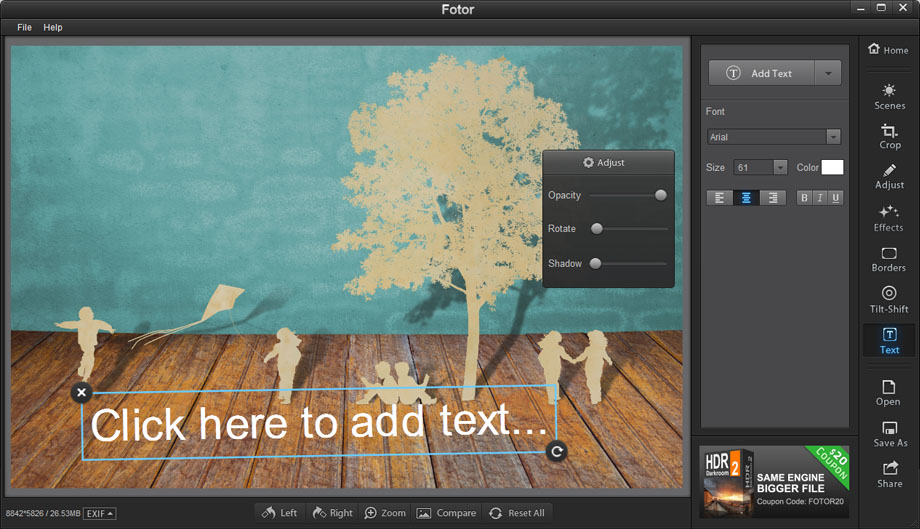Toggle bold text formatting
The height and width of the screenshot is (529, 920).
pos(804,198)
